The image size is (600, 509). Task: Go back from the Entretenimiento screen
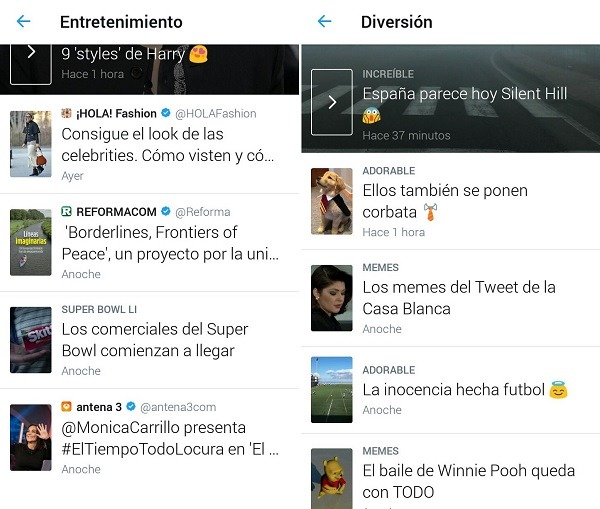[24, 21]
